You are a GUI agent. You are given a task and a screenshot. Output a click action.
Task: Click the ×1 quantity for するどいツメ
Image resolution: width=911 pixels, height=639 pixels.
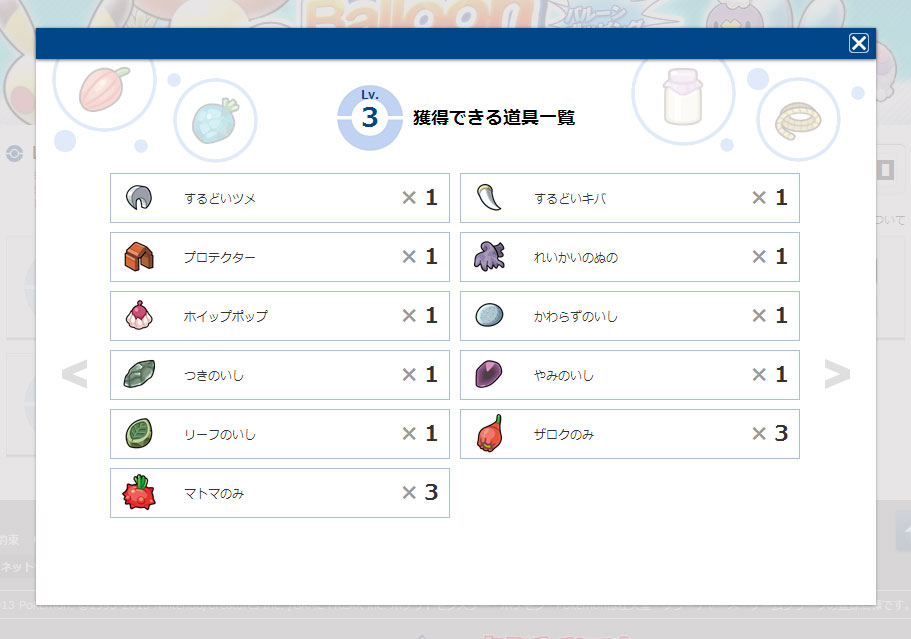420,198
